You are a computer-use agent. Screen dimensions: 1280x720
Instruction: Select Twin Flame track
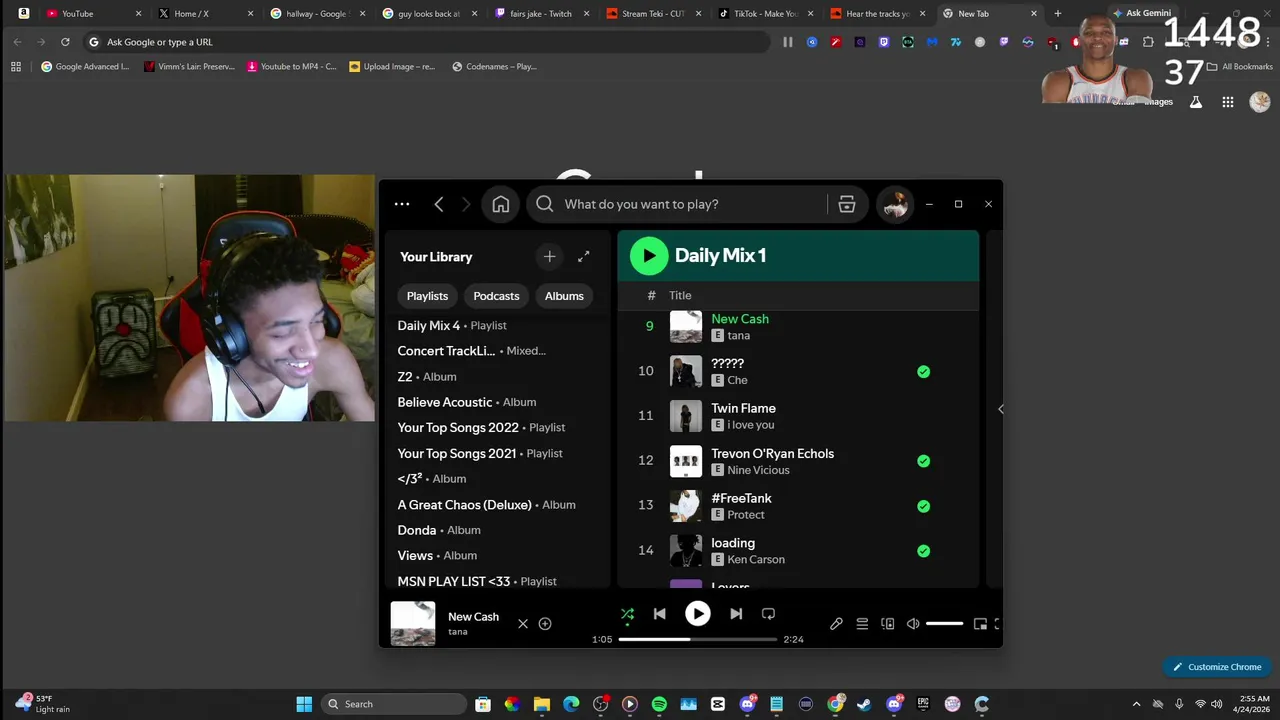click(x=743, y=408)
